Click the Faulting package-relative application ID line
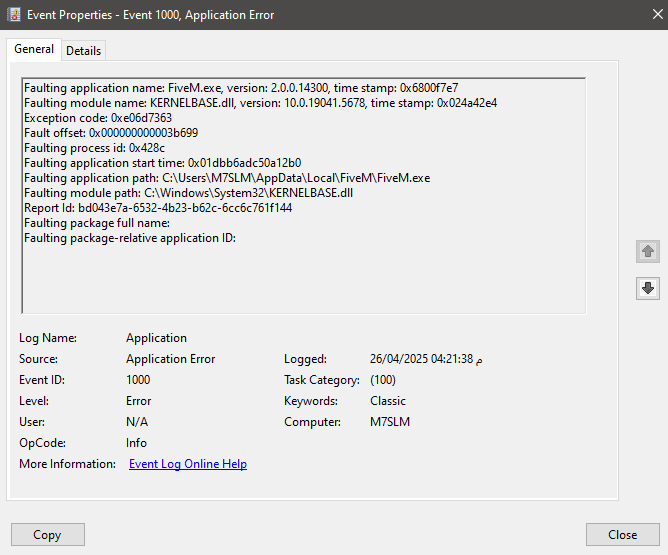Image resolution: width=668 pixels, height=555 pixels. point(130,238)
